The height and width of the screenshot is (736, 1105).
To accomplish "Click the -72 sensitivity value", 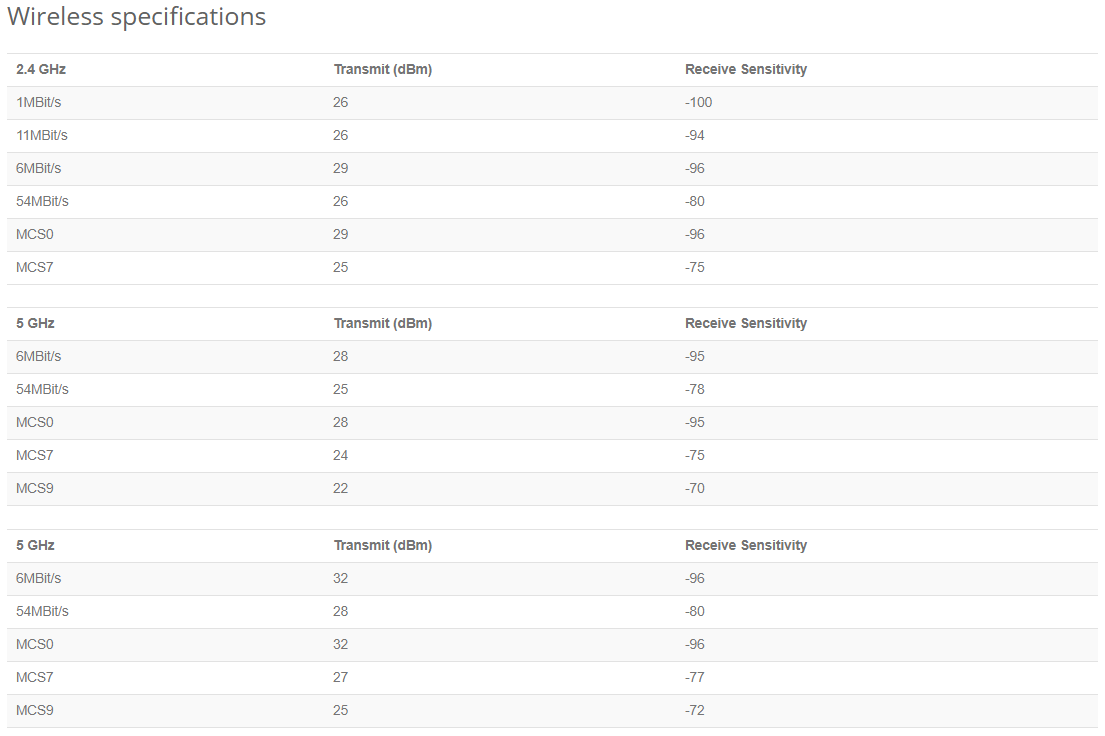I will [695, 710].
